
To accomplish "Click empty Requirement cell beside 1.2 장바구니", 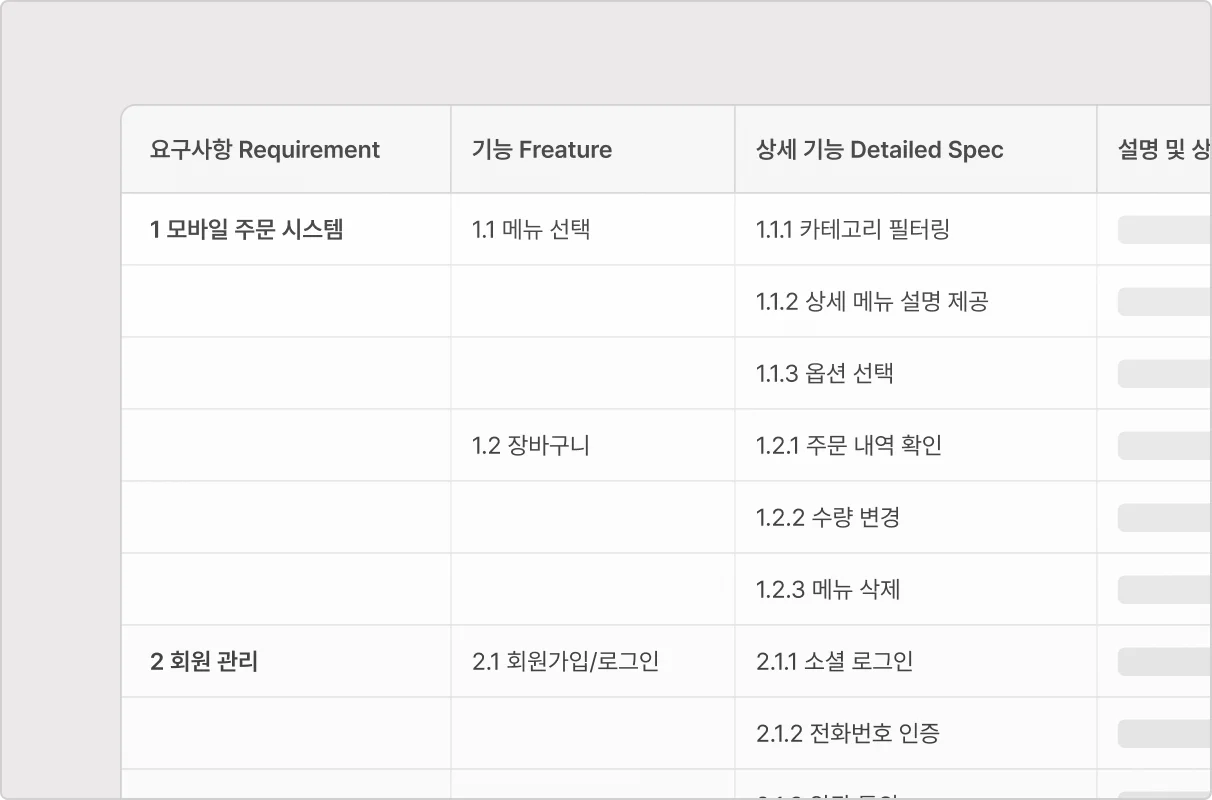I will click(286, 446).
